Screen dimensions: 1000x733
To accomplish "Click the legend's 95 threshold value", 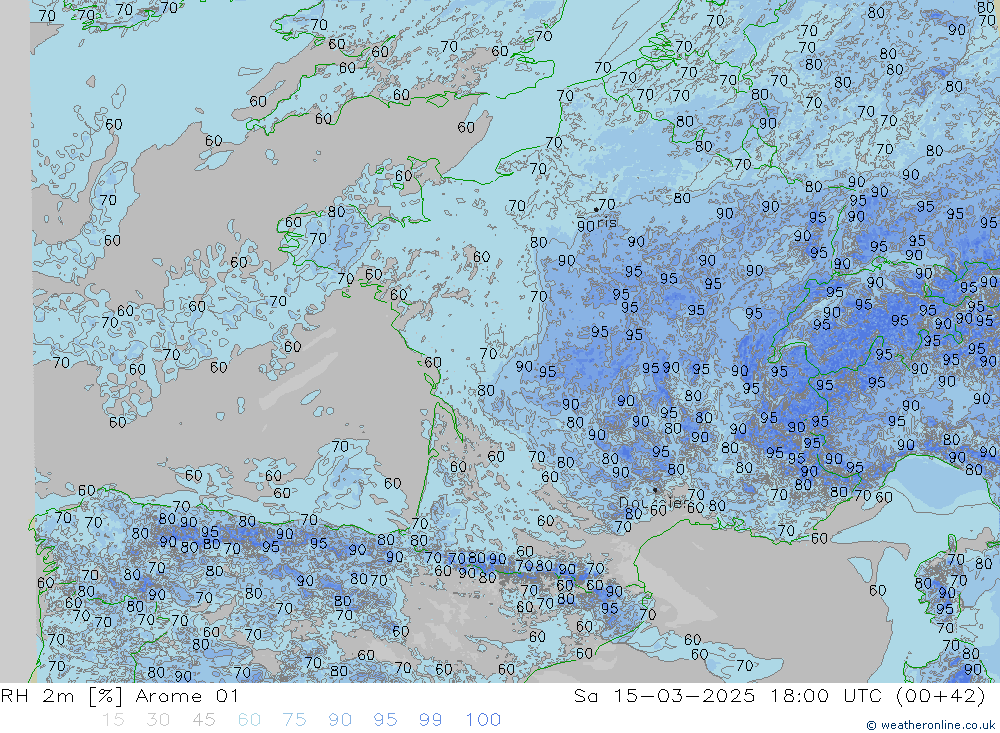I will coord(385,720).
